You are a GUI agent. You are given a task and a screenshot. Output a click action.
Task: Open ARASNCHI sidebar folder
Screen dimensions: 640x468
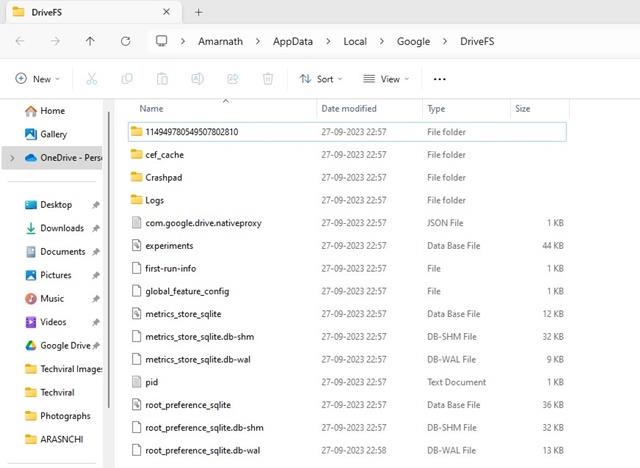click(54, 439)
